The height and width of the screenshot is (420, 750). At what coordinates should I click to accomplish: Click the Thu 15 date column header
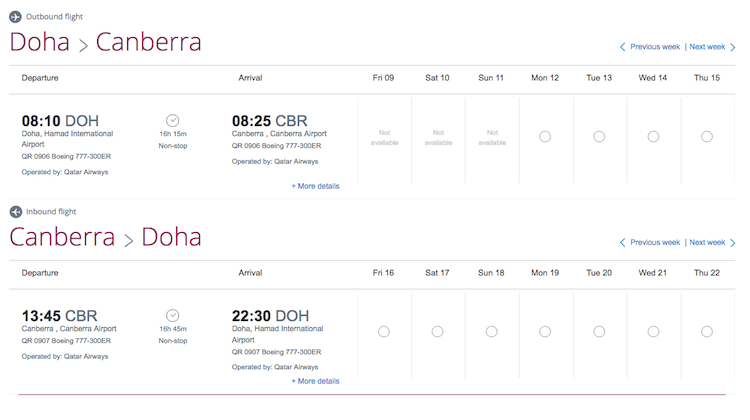coord(707,78)
